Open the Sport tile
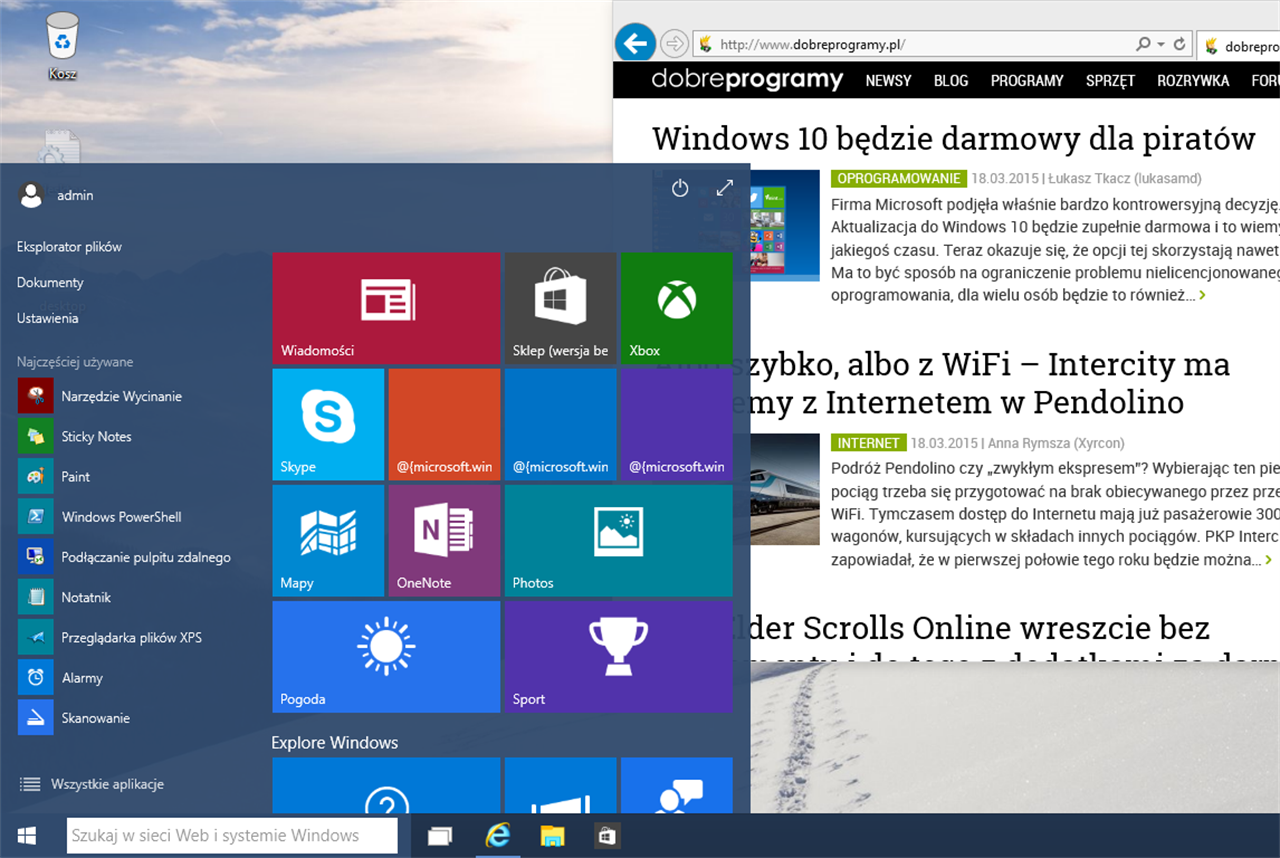Image resolution: width=1280 pixels, height=858 pixels. tap(618, 656)
